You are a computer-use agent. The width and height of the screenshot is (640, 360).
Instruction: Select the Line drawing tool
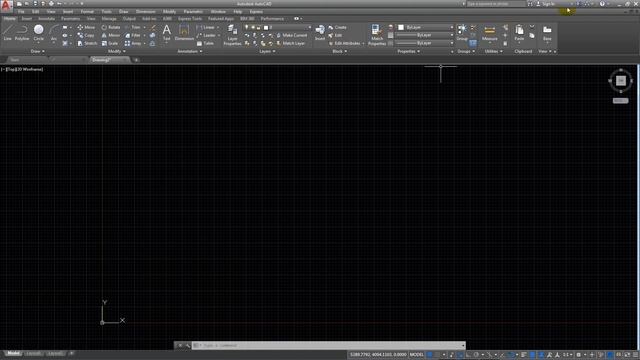[x=7, y=32]
